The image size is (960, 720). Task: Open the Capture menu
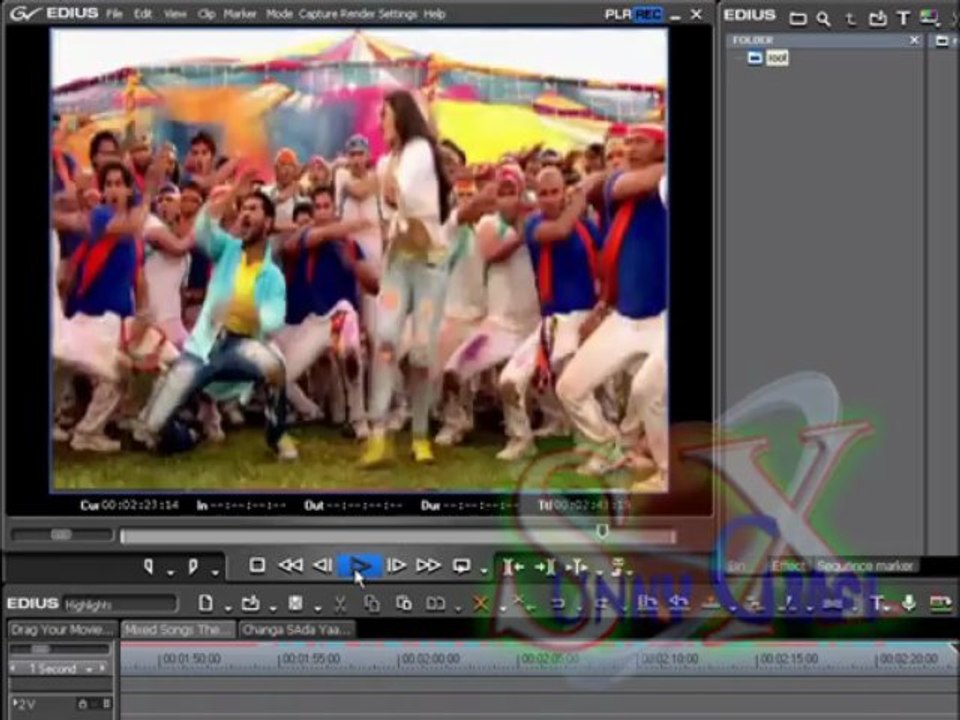point(317,13)
